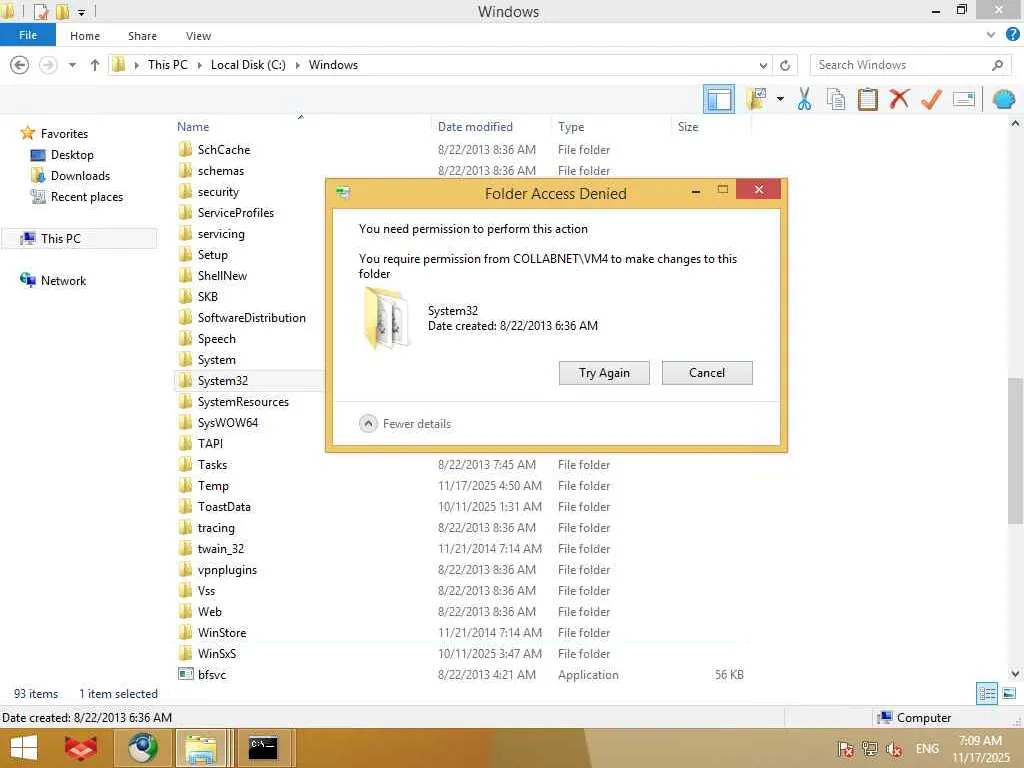Screen dimensions: 1024x768
Task: Go back with the Back arrow
Action: coord(20,65)
